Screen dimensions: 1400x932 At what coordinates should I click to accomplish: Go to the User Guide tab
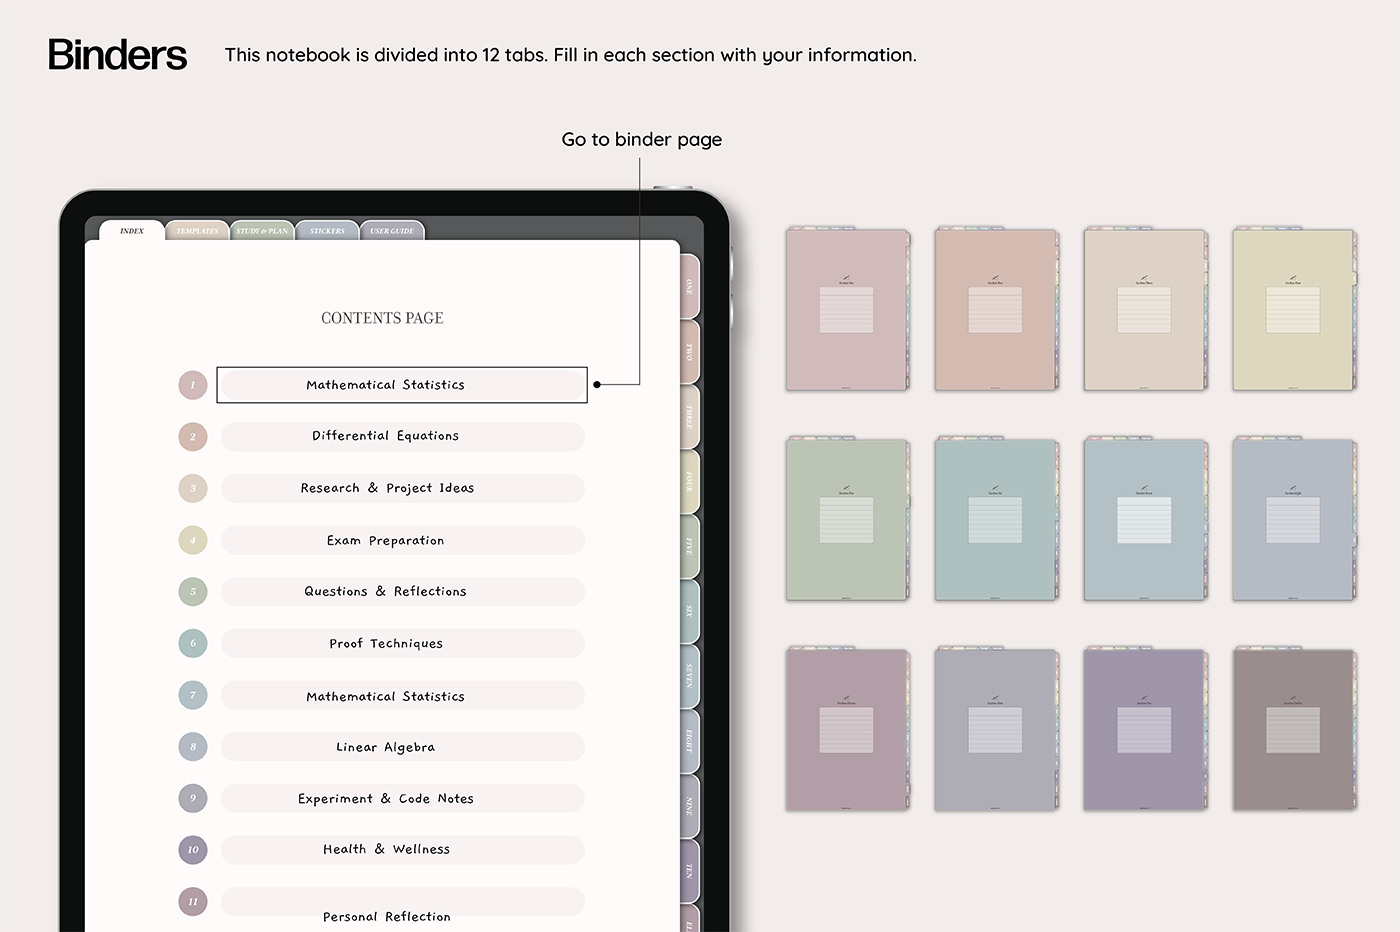(x=392, y=231)
